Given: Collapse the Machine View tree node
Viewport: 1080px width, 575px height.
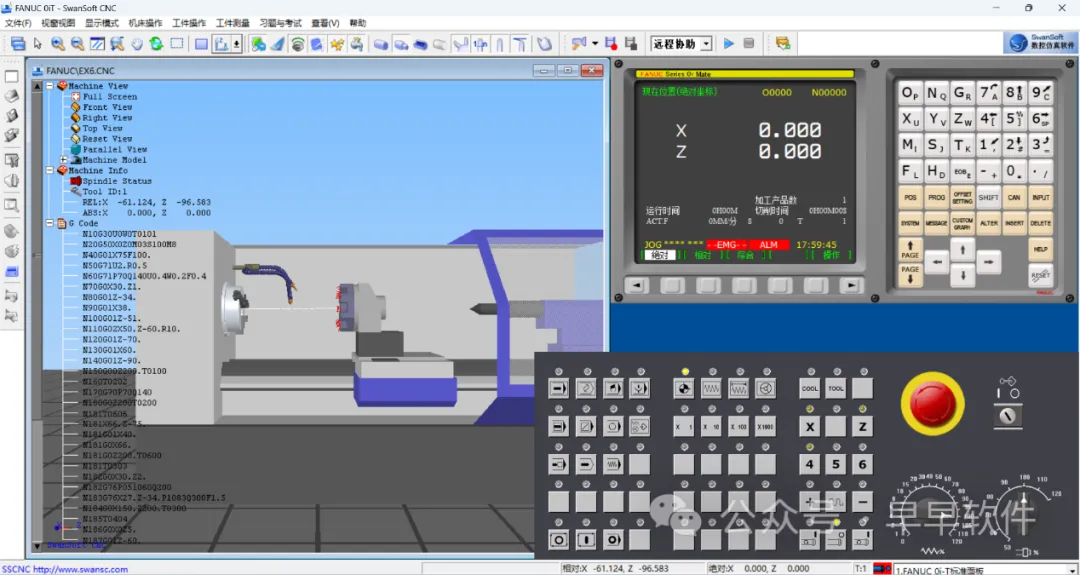Looking at the screenshot, I should 48,86.
